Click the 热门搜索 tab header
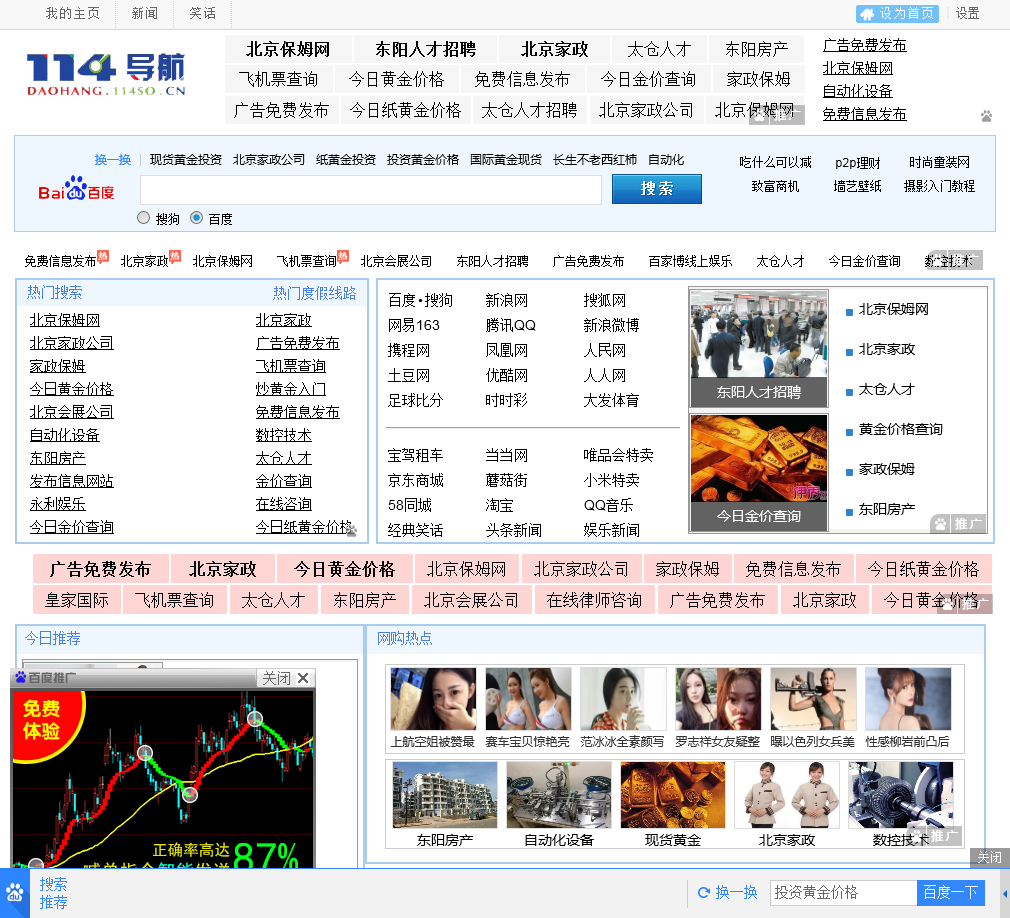 [55, 293]
